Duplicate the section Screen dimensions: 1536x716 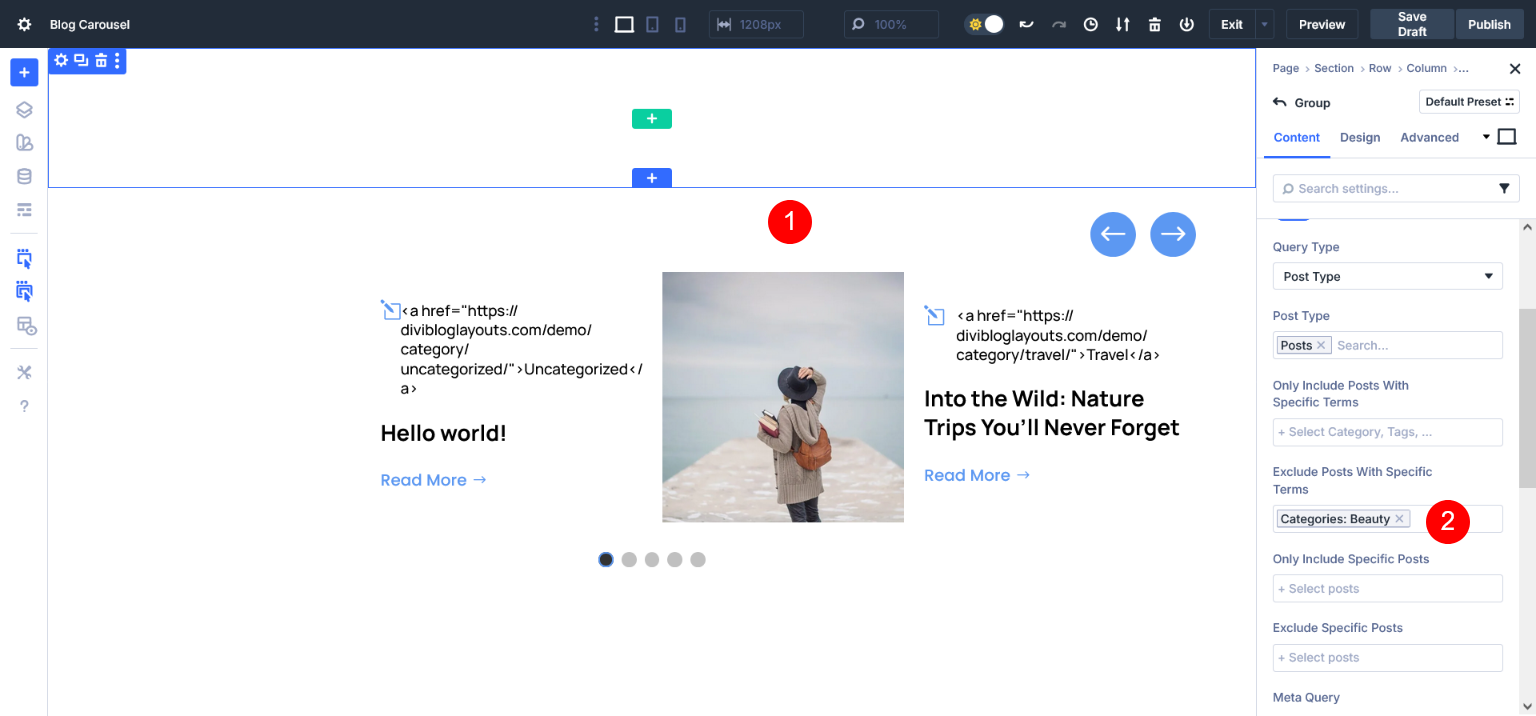[81, 61]
